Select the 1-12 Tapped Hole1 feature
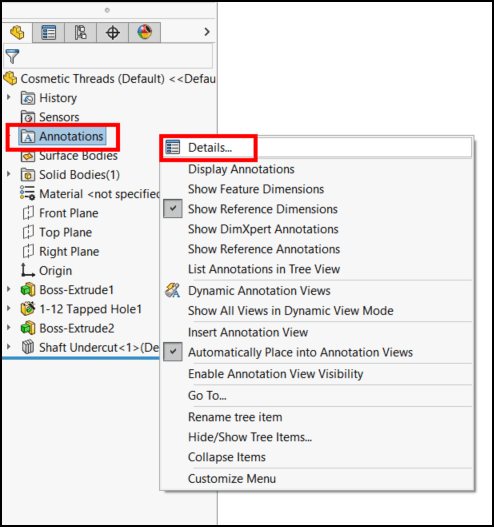Viewport: 494px width, 527px height. click(90, 309)
